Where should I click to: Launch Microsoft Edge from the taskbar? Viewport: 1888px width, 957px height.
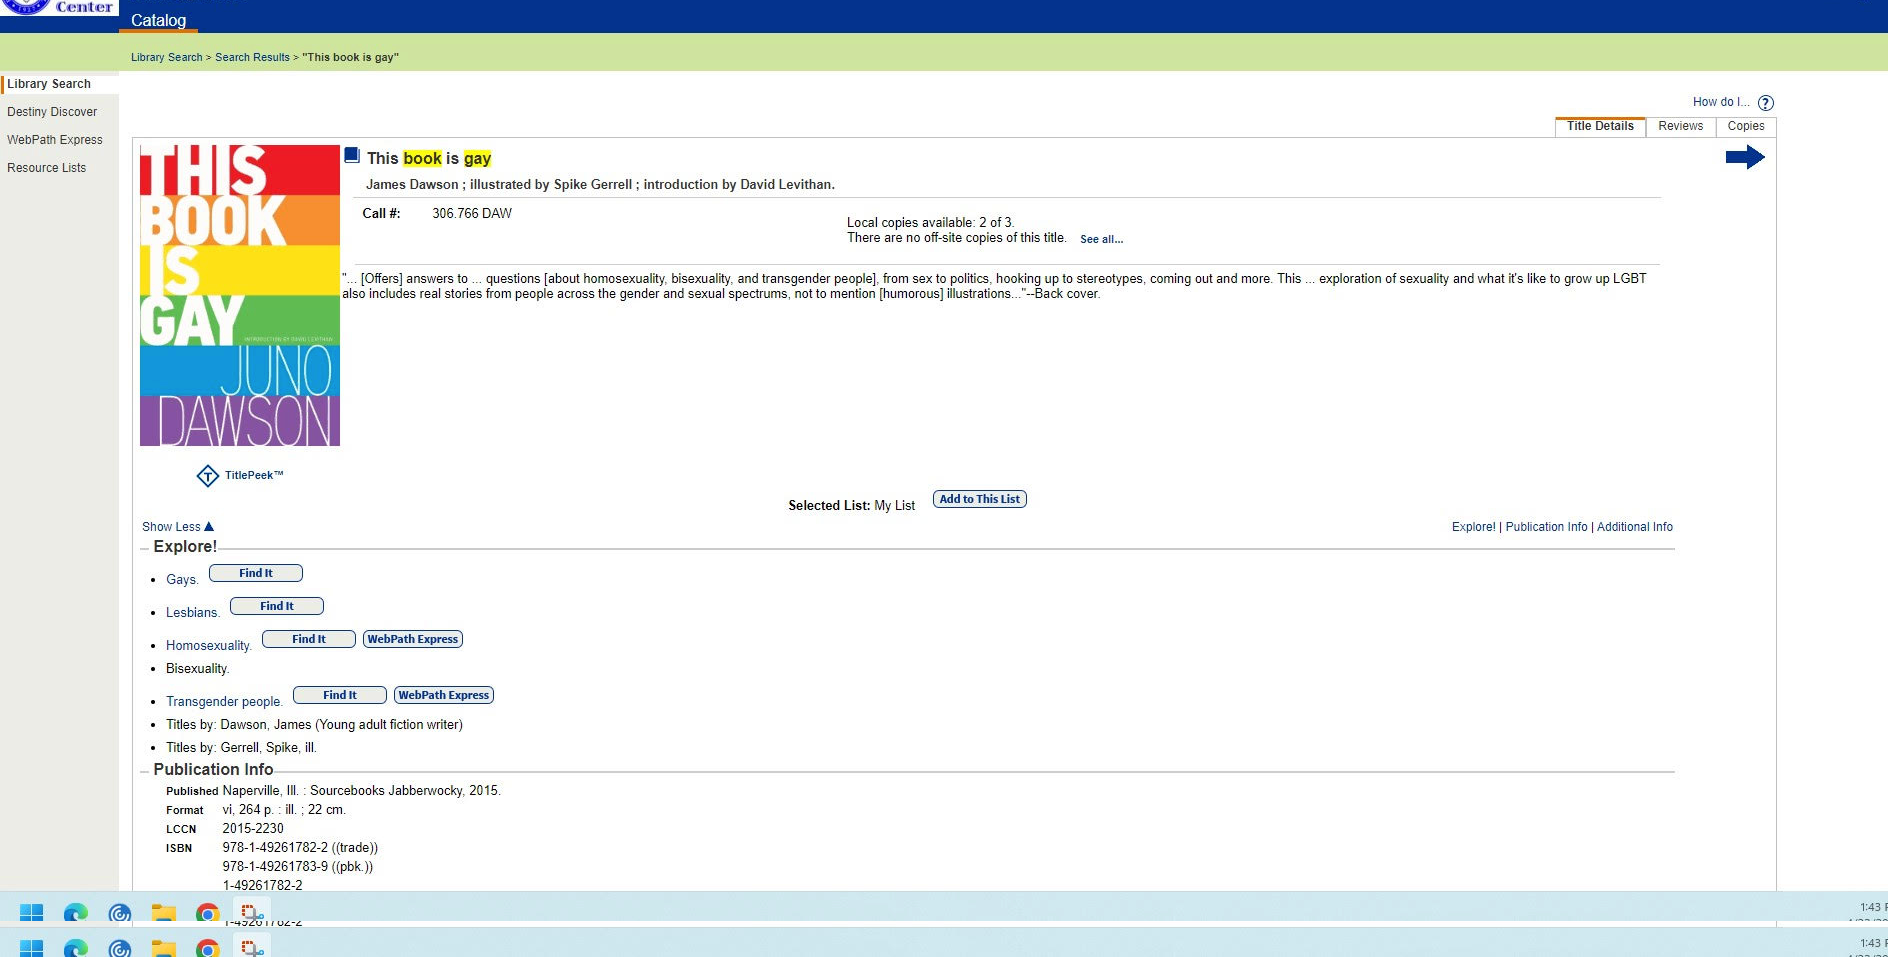click(76, 912)
